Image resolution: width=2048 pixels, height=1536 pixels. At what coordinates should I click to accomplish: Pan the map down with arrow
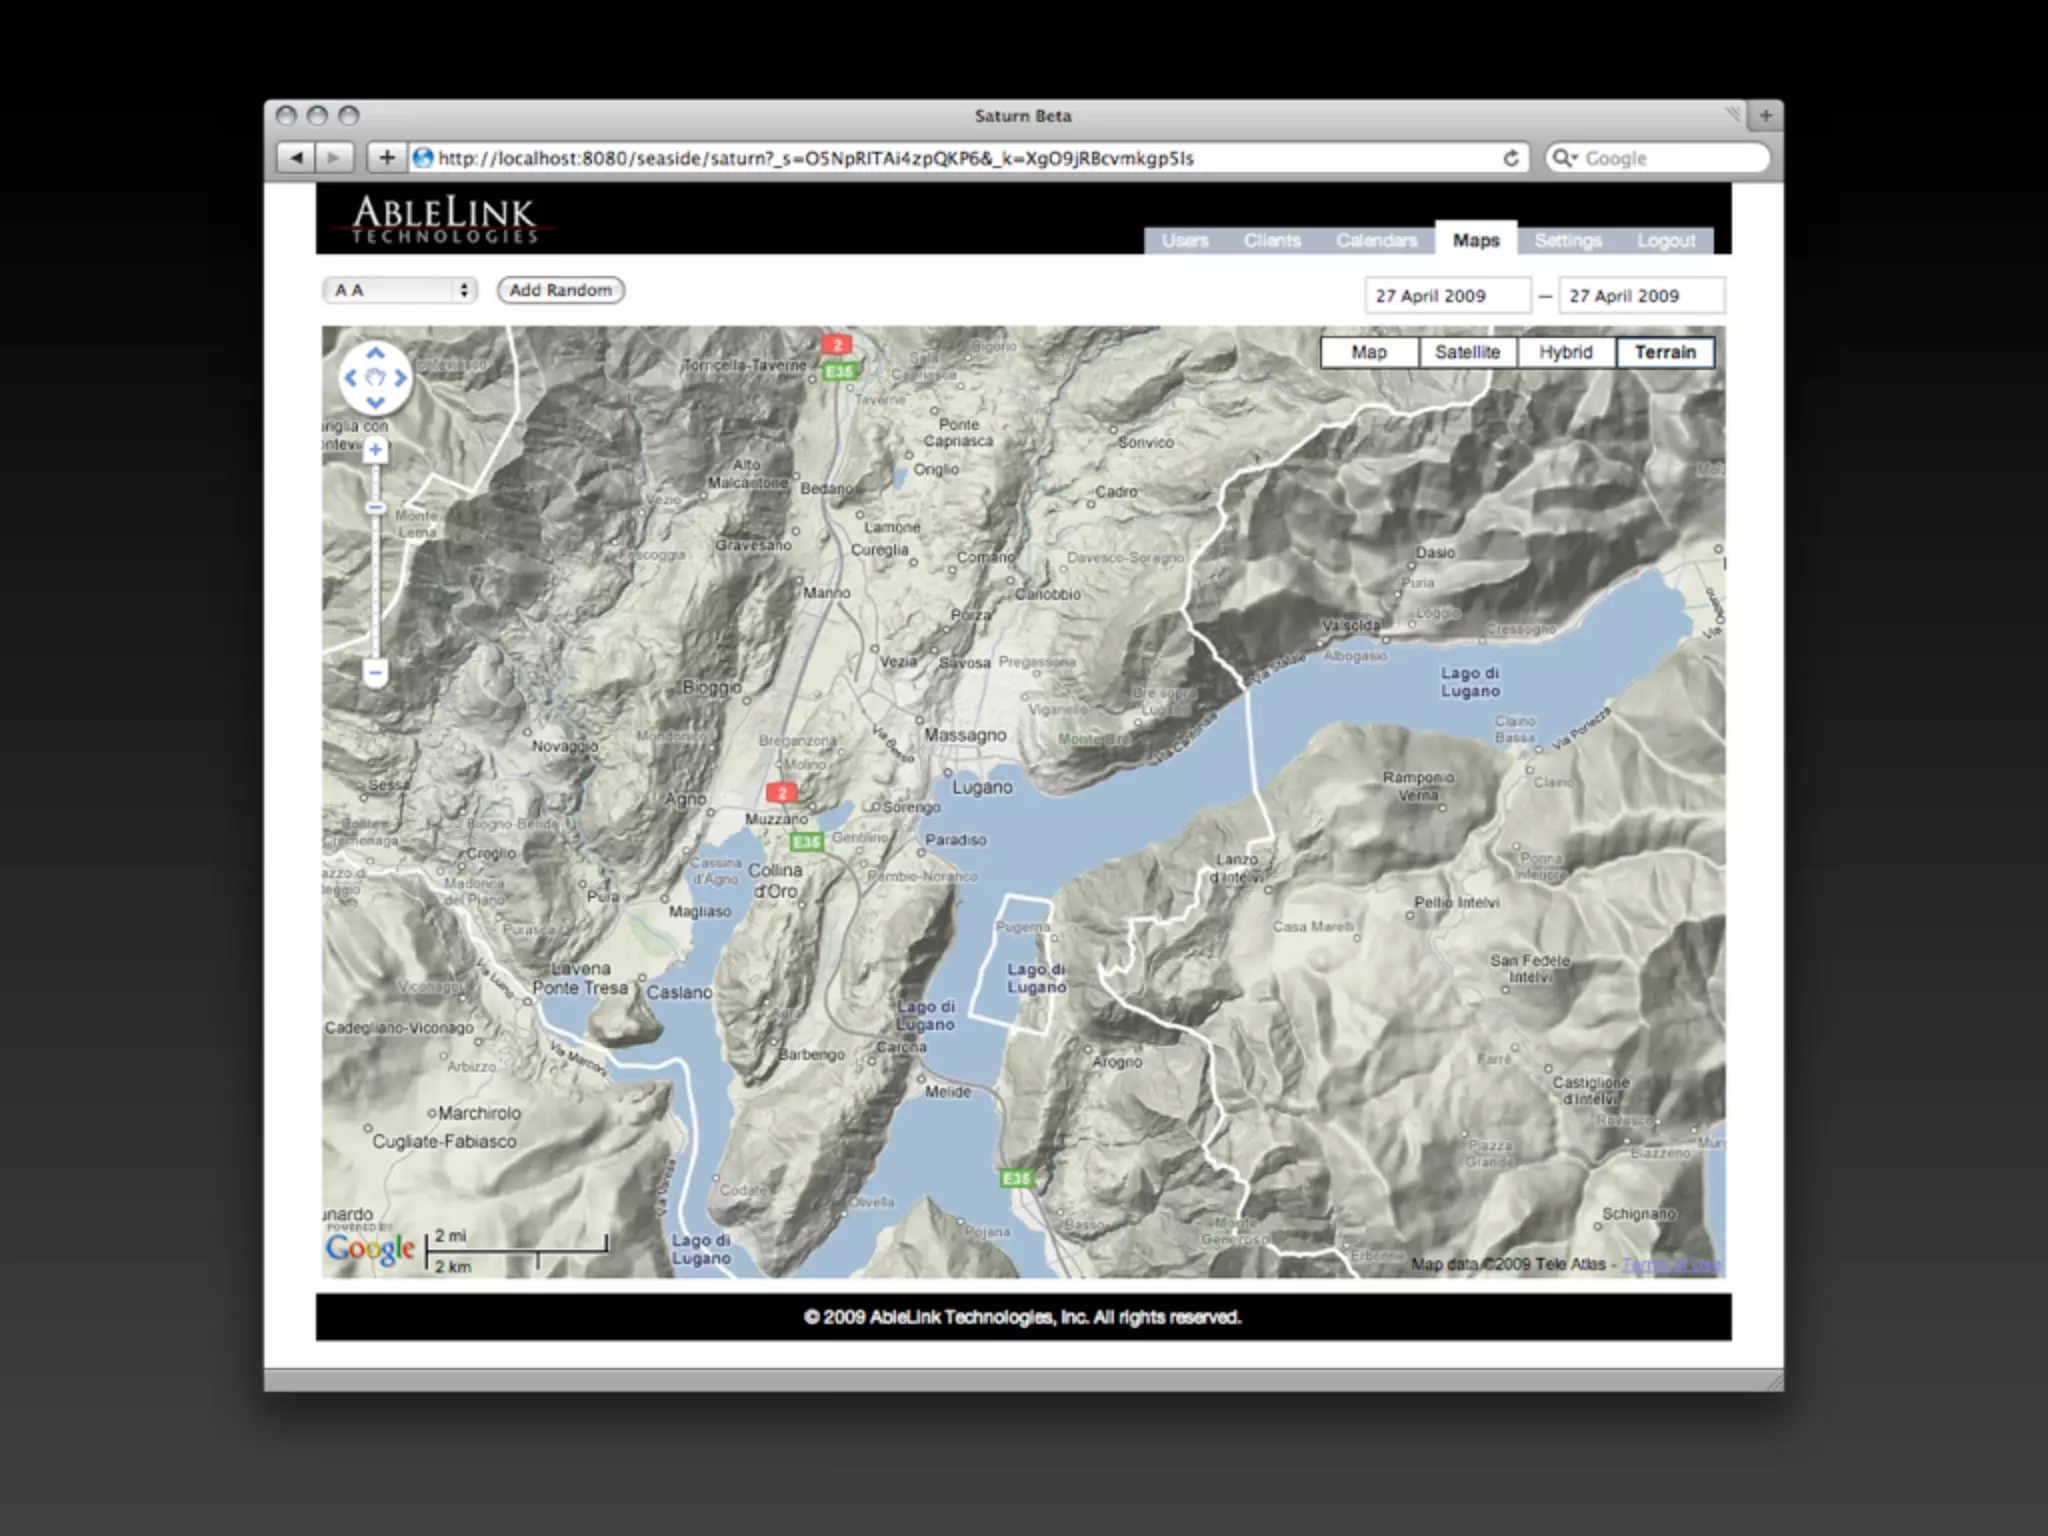point(375,403)
